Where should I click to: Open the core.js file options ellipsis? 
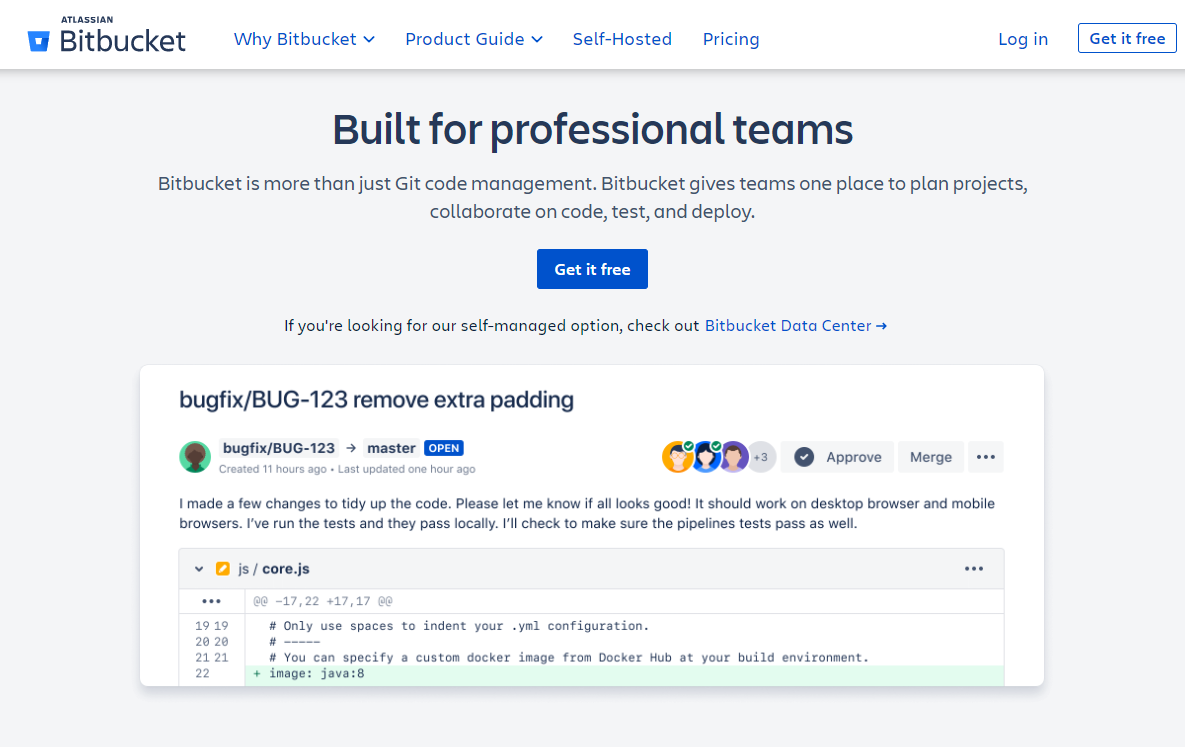(x=974, y=569)
